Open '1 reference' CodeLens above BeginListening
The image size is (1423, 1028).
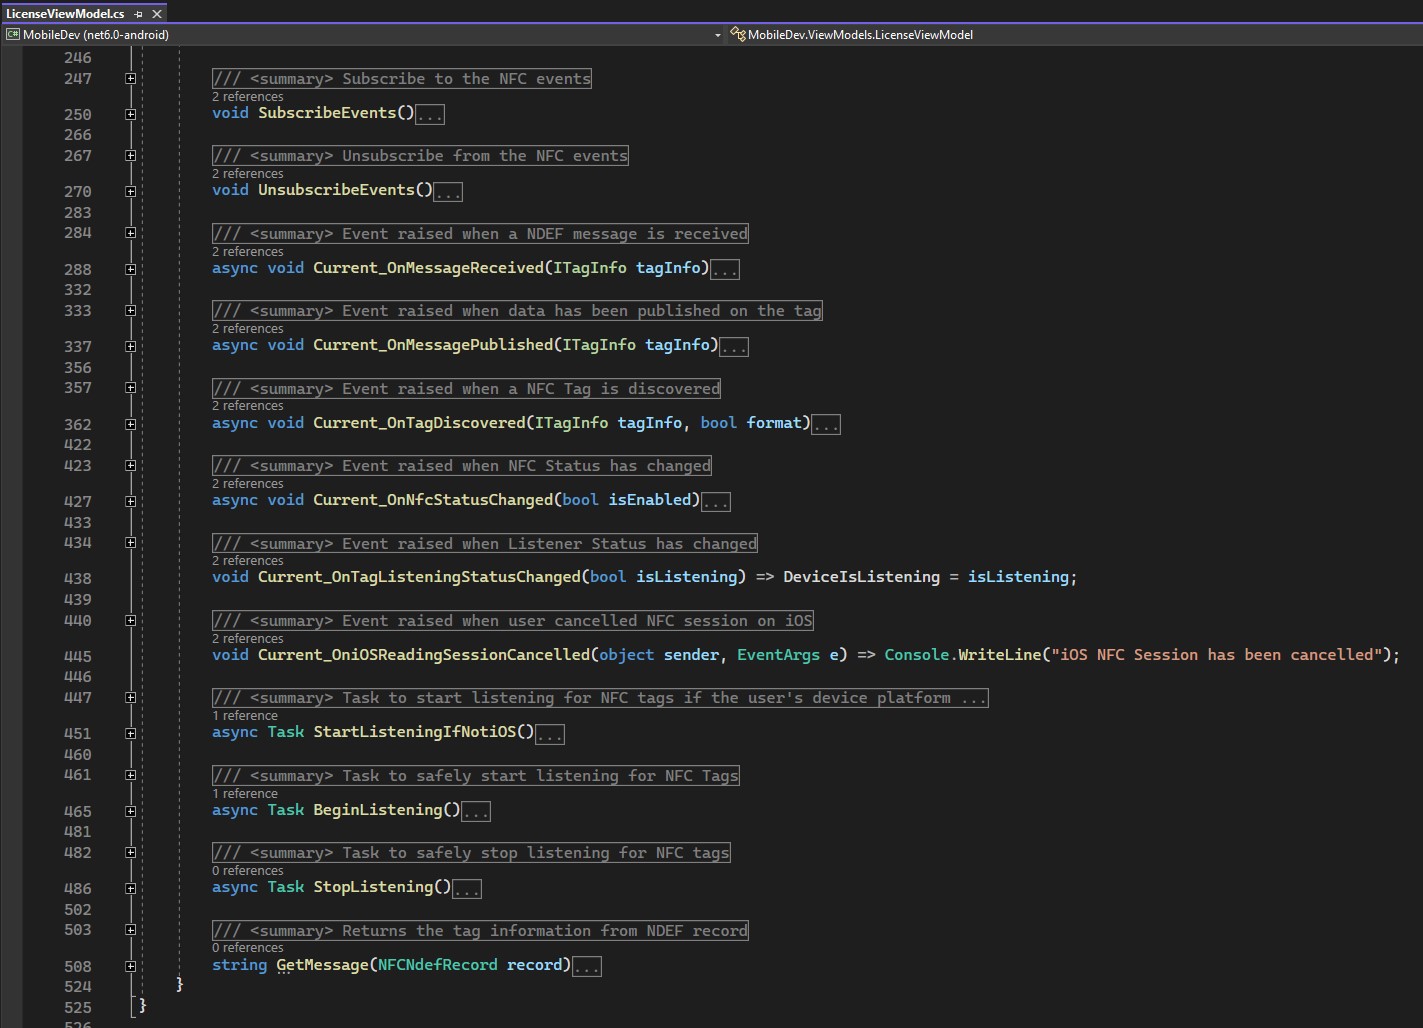pos(245,793)
